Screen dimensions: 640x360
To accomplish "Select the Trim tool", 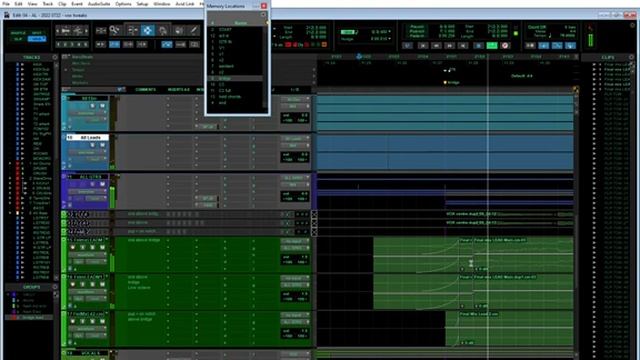I will (x=132, y=30).
